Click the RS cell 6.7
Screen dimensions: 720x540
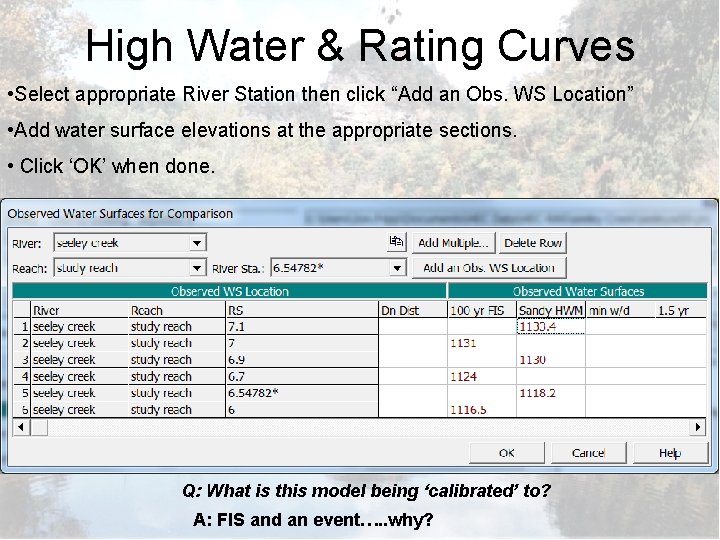pyautogui.click(x=302, y=377)
